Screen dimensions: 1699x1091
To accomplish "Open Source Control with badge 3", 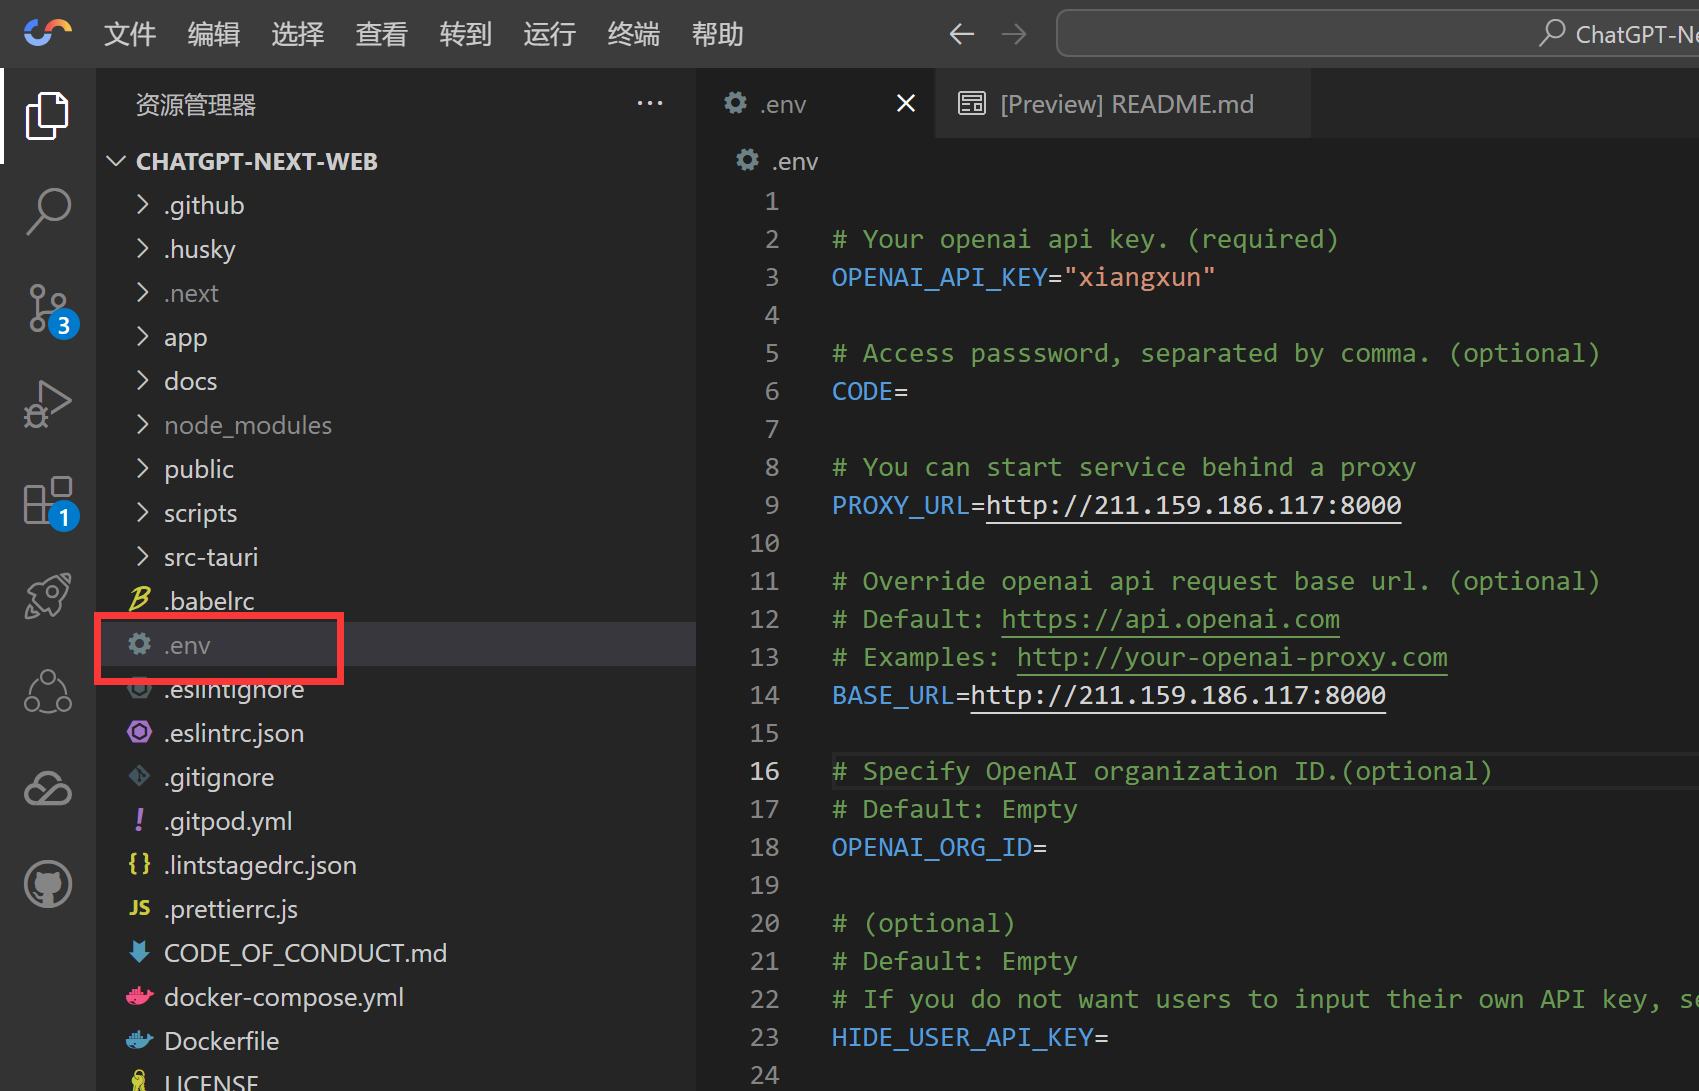I will (x=50, y=310).
